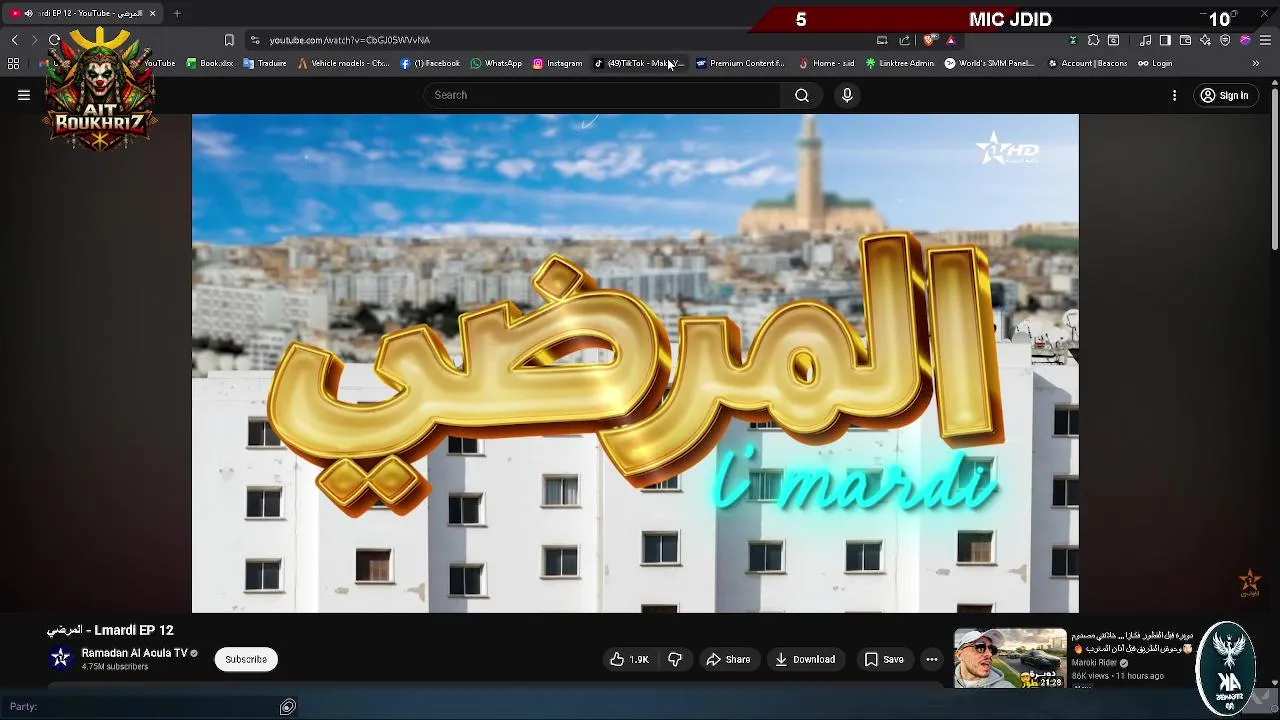Viewport: 1280px width, 720px height.
Task: Go back with browser back arrow
Action: click(x=15, y=40)
